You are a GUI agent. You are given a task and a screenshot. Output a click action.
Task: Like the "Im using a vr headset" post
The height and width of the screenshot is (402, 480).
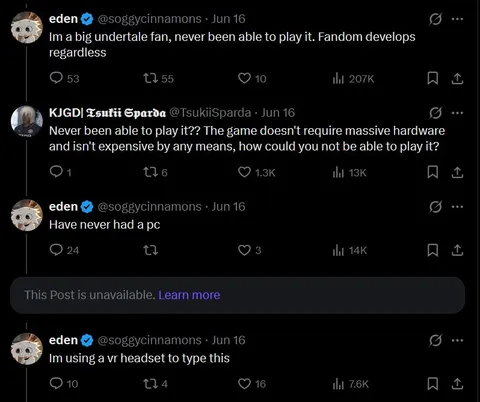(252, 384)
